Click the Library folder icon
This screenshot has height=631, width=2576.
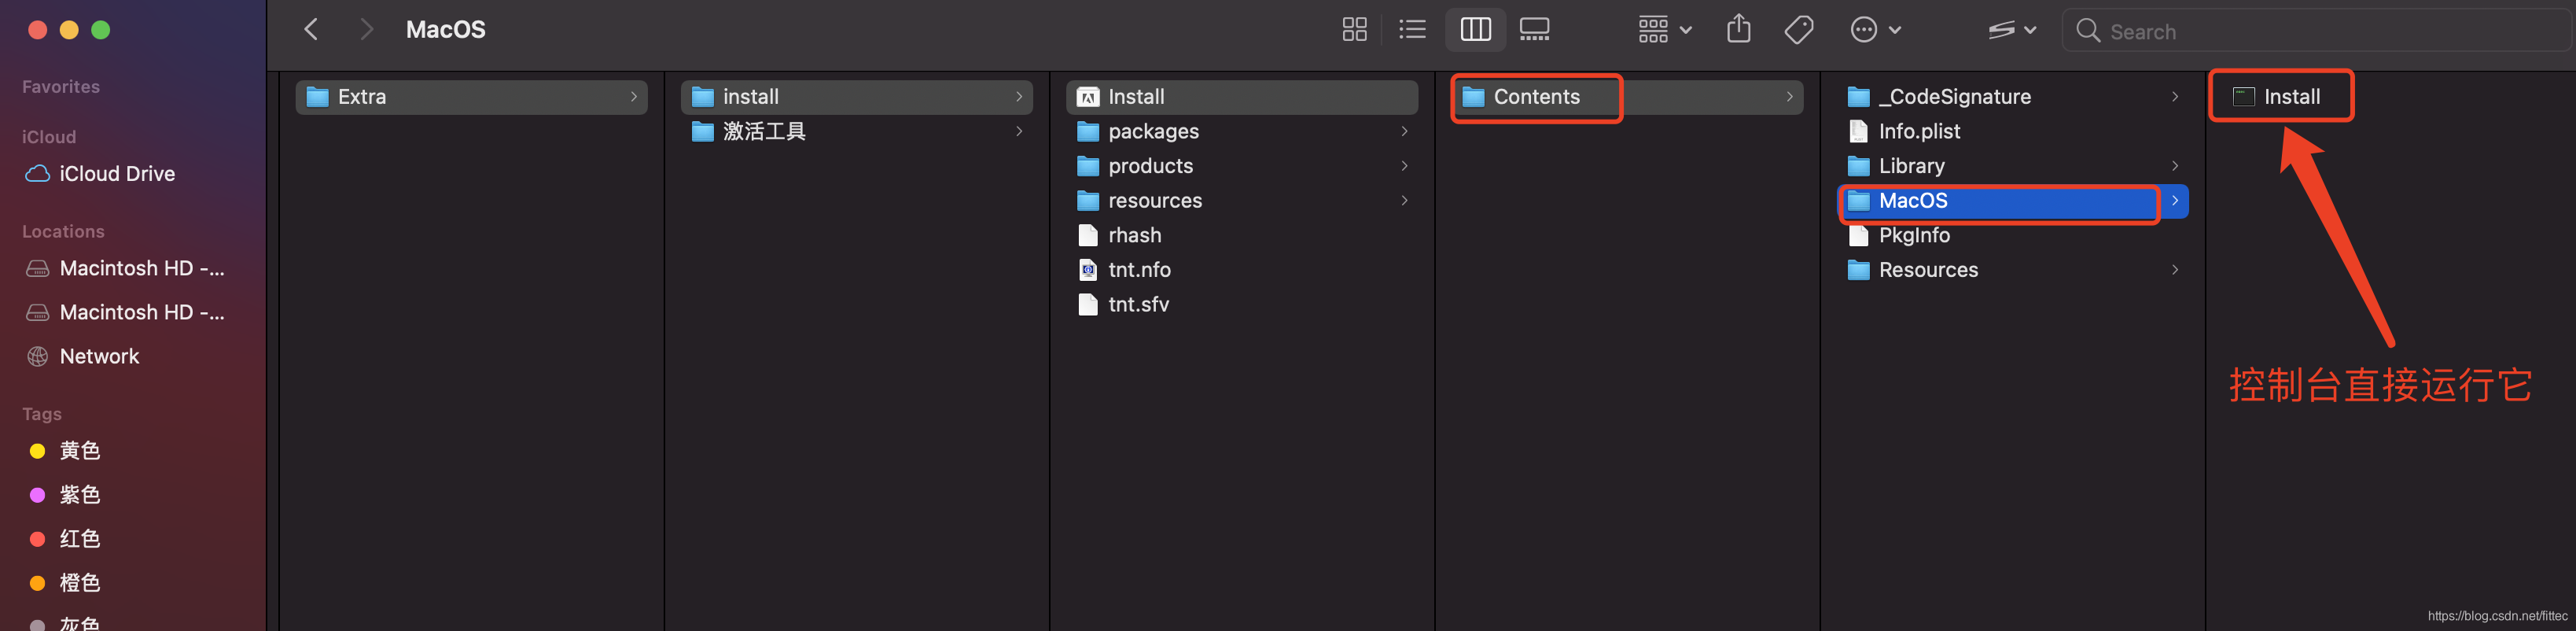(1858, 166)
